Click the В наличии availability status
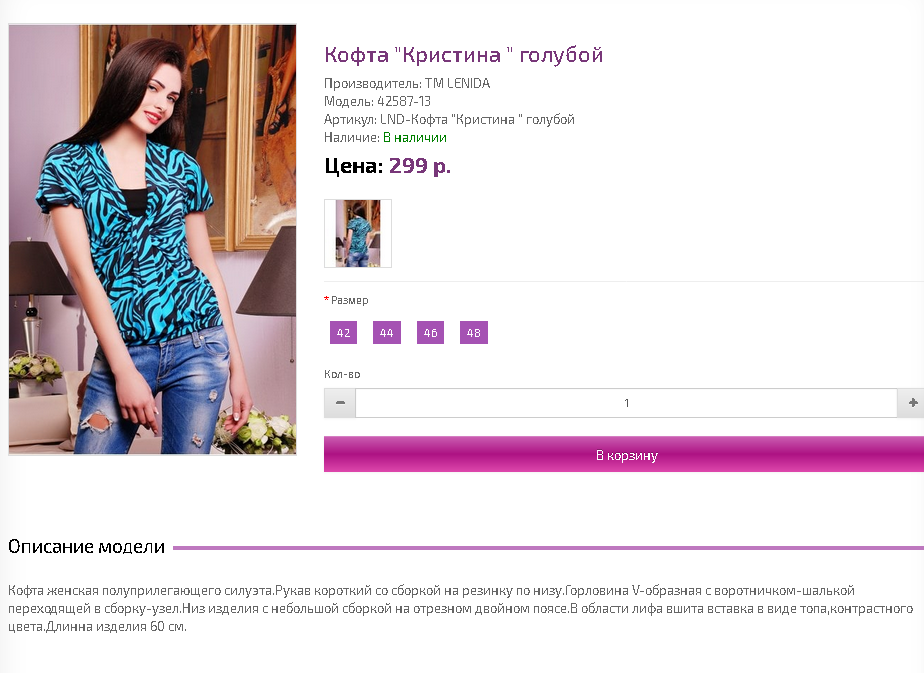Viewport: 924px width, 673px height. 415,137
